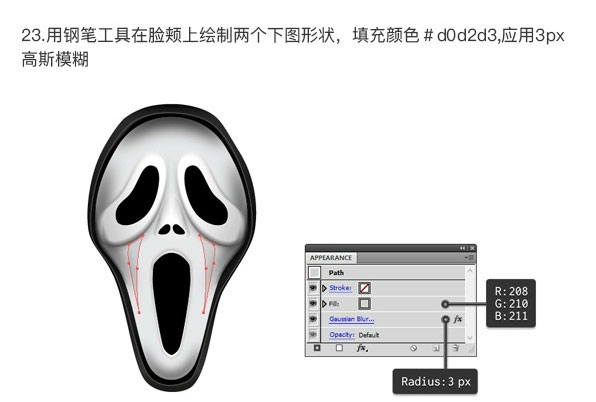
Task: Click the Stroke none color swatch
Action: [x=364, y=288]
